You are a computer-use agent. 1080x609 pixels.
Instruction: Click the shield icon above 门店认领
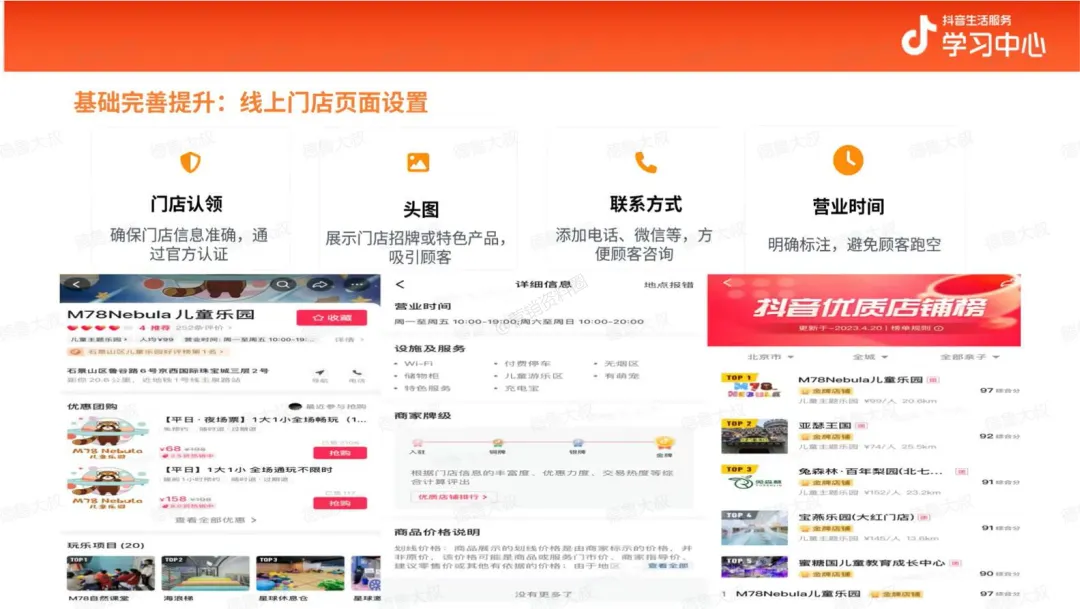190,163
